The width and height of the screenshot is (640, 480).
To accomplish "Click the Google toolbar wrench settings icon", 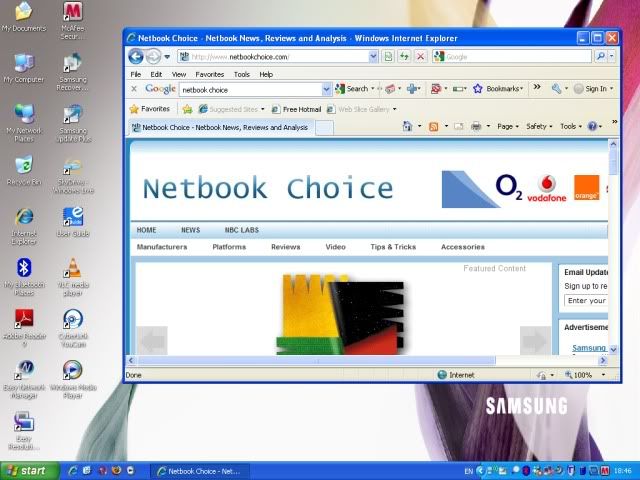I will 557,89.
